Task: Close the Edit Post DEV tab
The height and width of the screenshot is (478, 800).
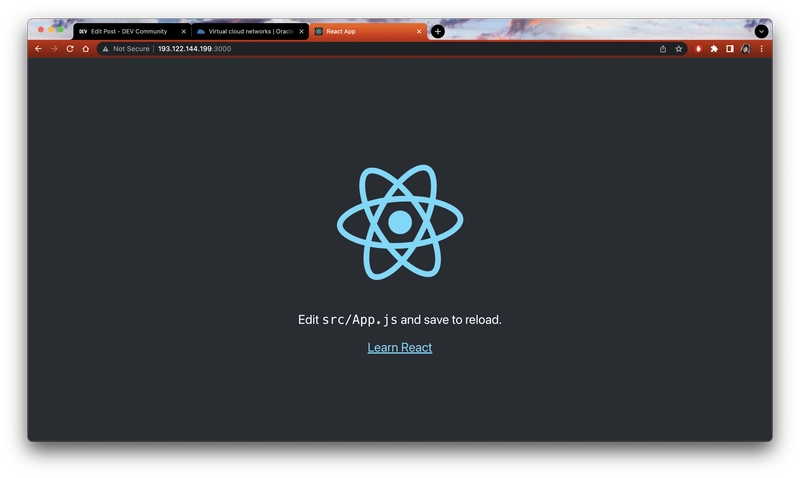Action: coord(184,32)
